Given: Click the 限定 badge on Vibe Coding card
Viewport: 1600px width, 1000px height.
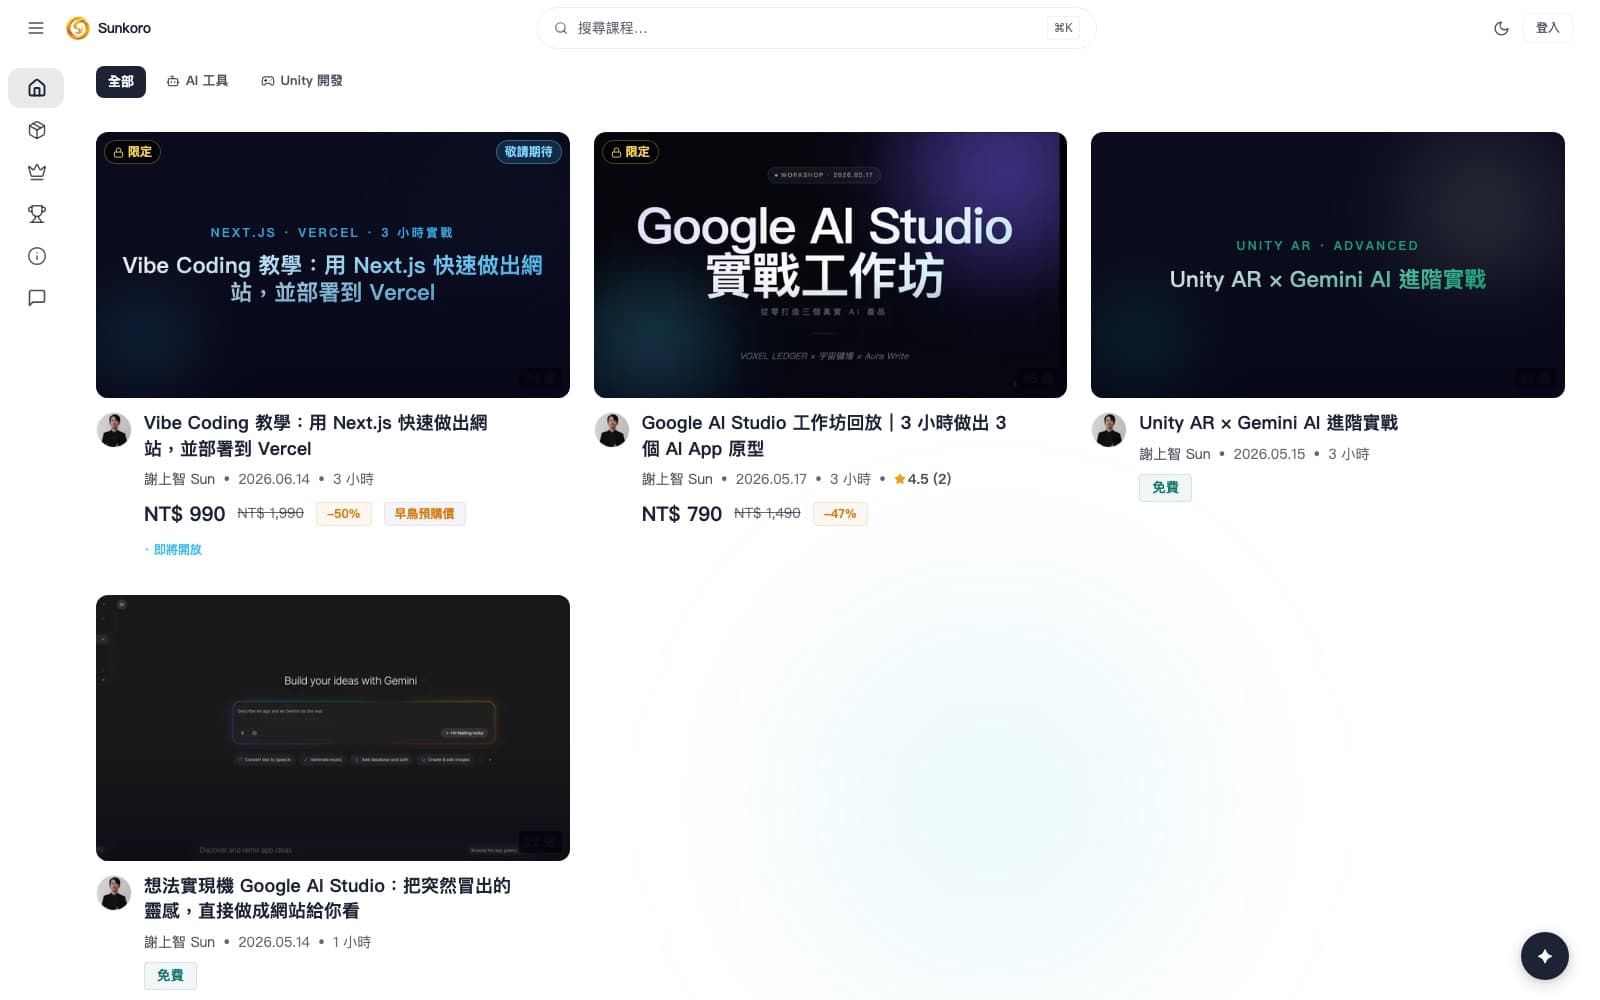Looking at the screenshot, I should tap(132, 152).
